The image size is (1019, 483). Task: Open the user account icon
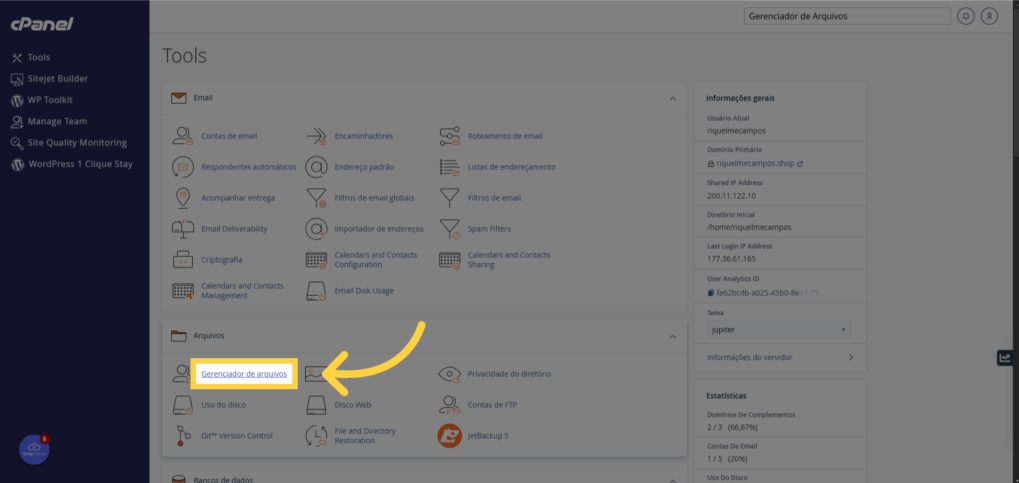[x=989, y=16]
